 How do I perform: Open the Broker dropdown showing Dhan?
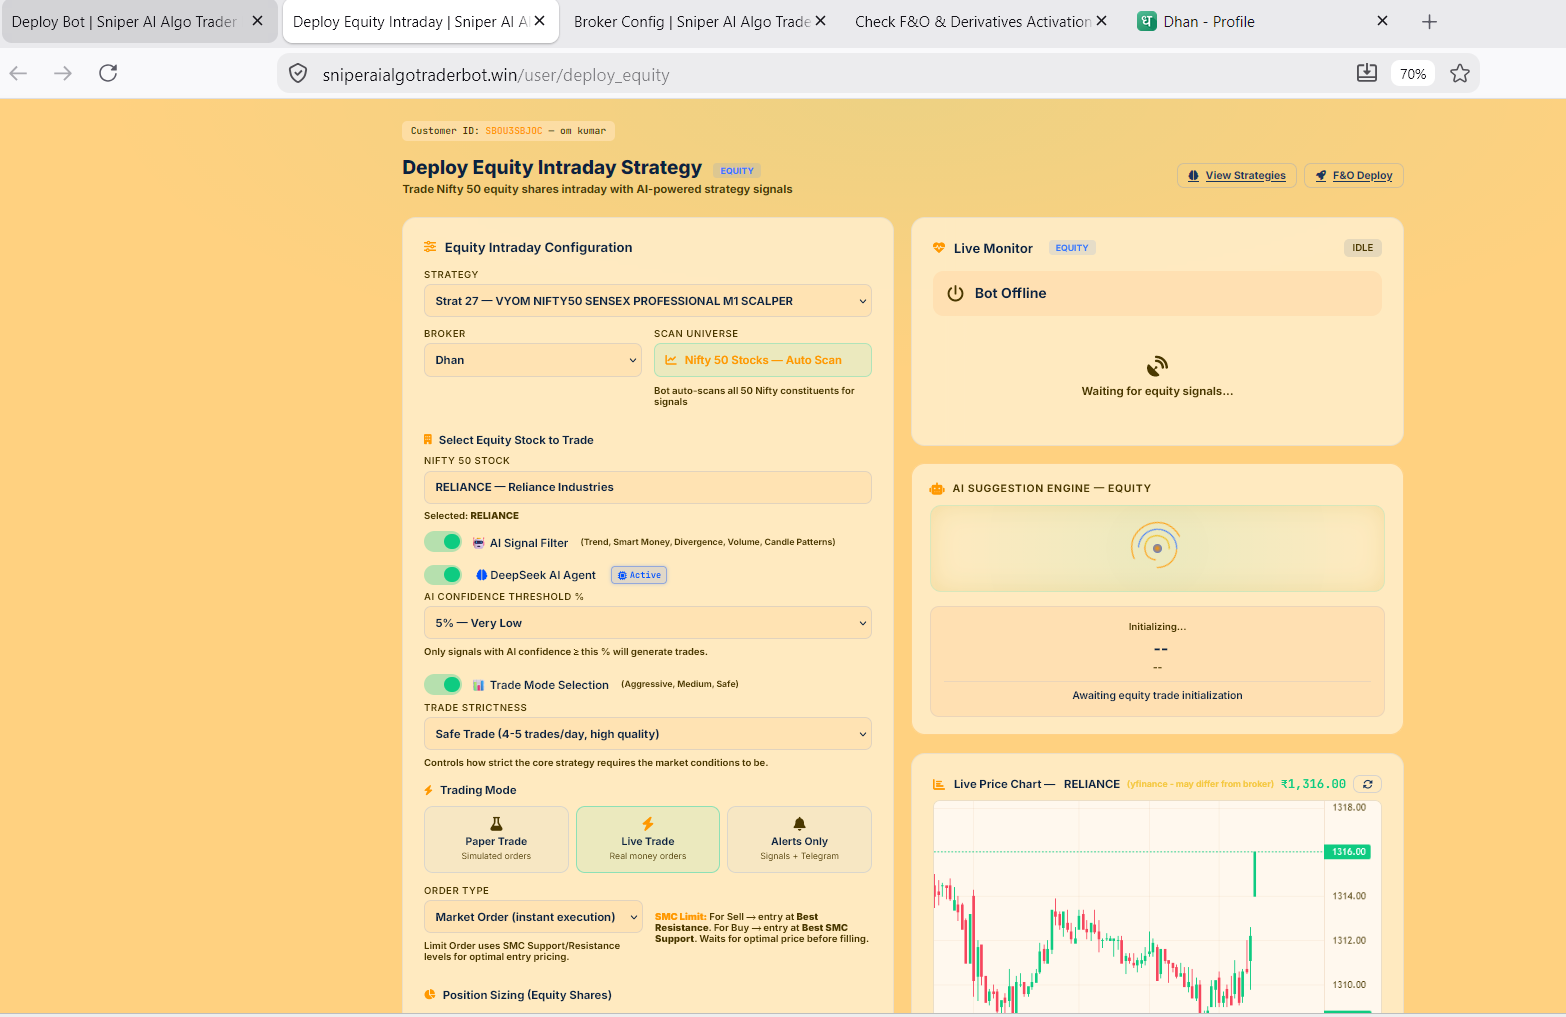(533, 360)
